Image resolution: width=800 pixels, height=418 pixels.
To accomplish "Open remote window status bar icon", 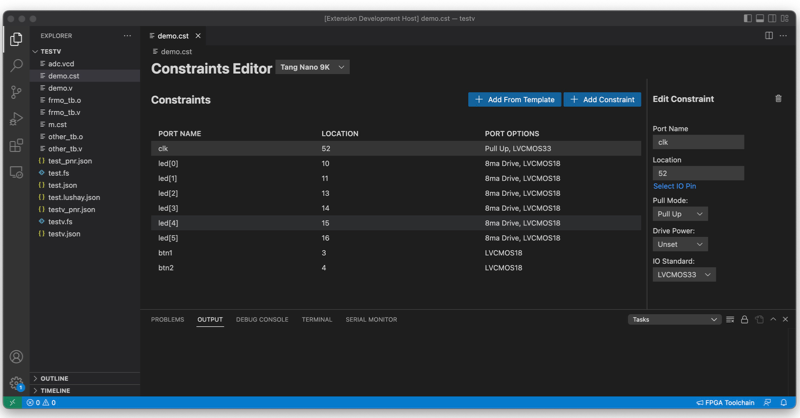I will pyautogui.click(x=12, y=403).
